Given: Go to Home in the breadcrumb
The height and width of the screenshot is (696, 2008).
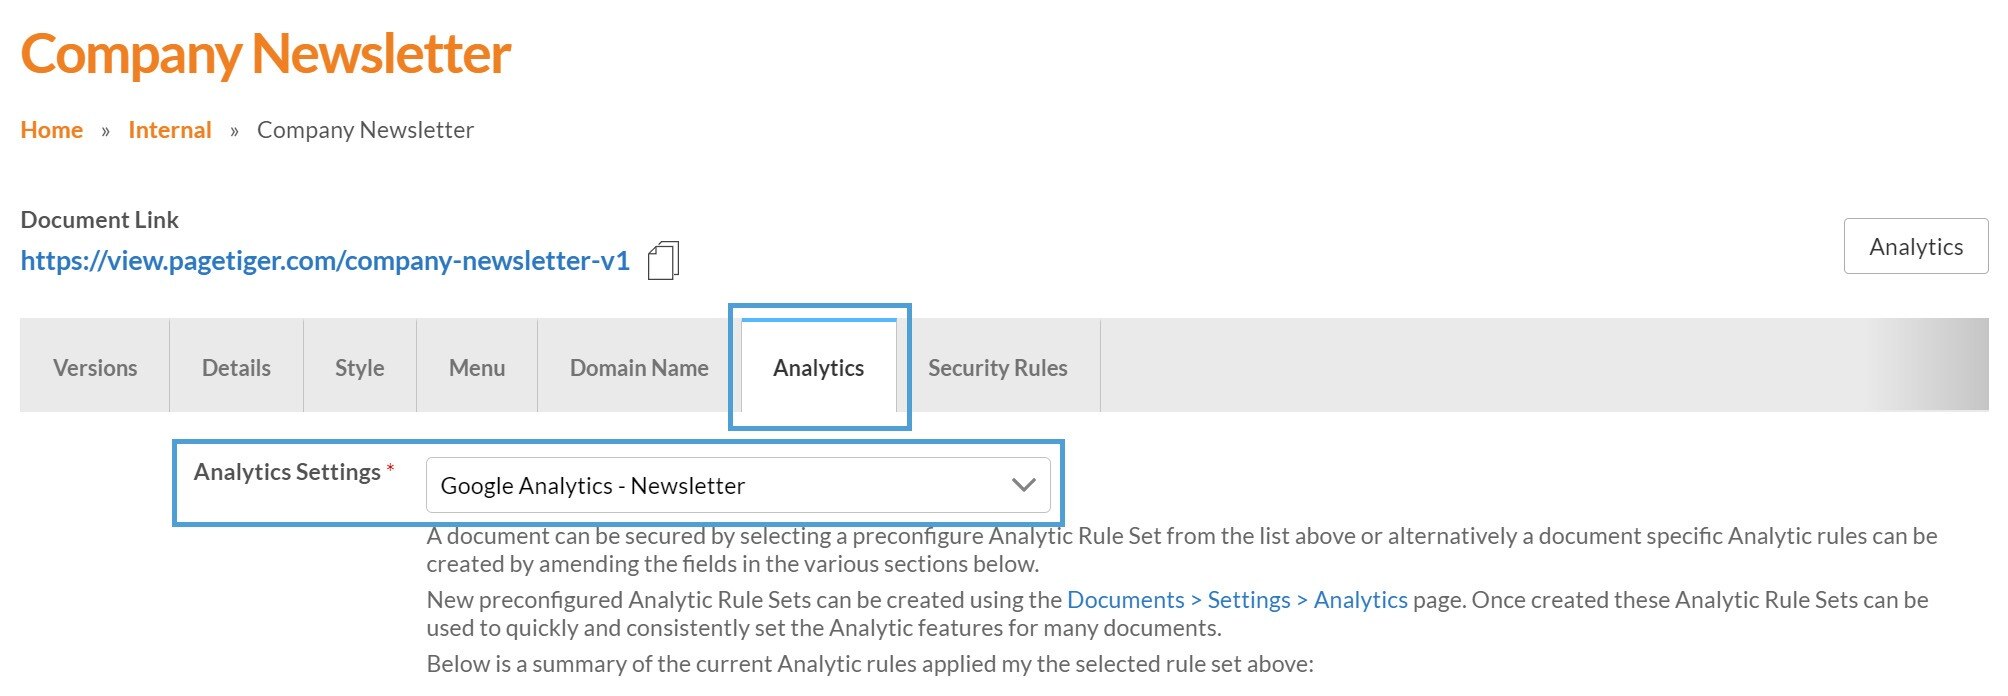Looking at the screenshot, I should pyautogui.click(x=52, y=130).
